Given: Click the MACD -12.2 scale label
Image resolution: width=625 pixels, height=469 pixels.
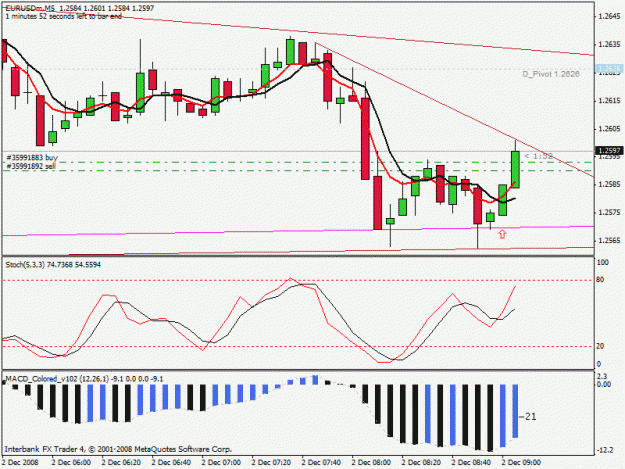Looking at the screenshot, I should tap(605, 450).
